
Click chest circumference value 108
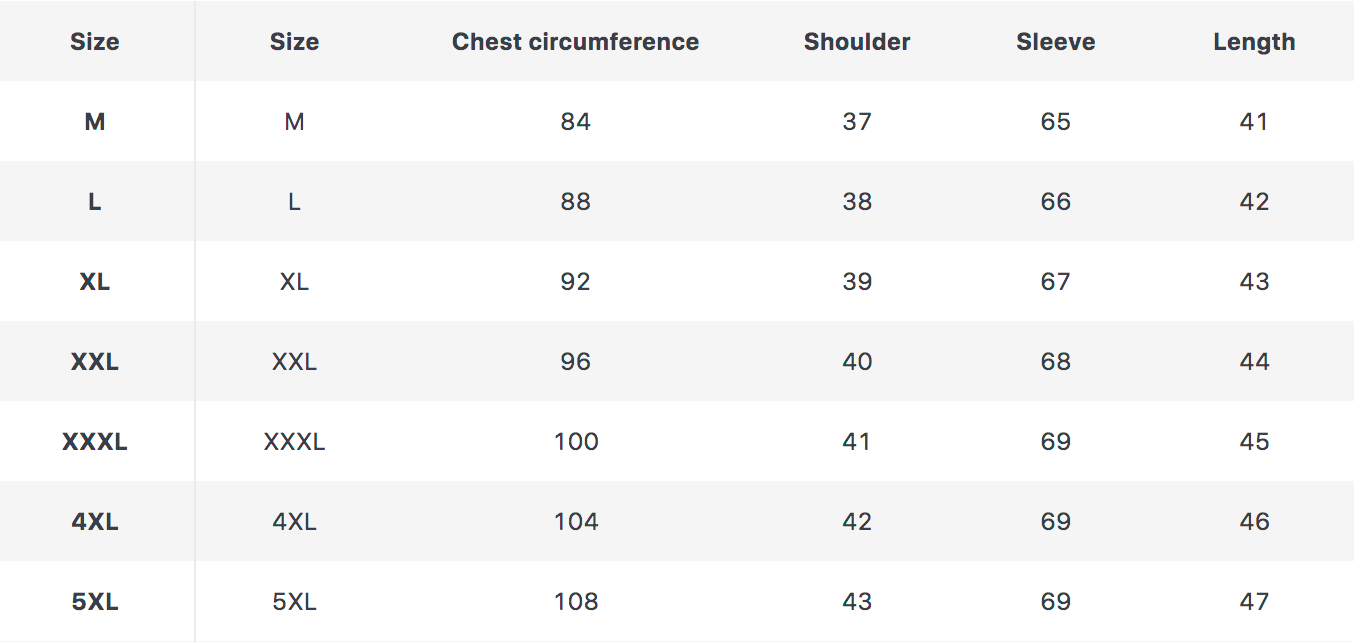click(x=576, y=602)
